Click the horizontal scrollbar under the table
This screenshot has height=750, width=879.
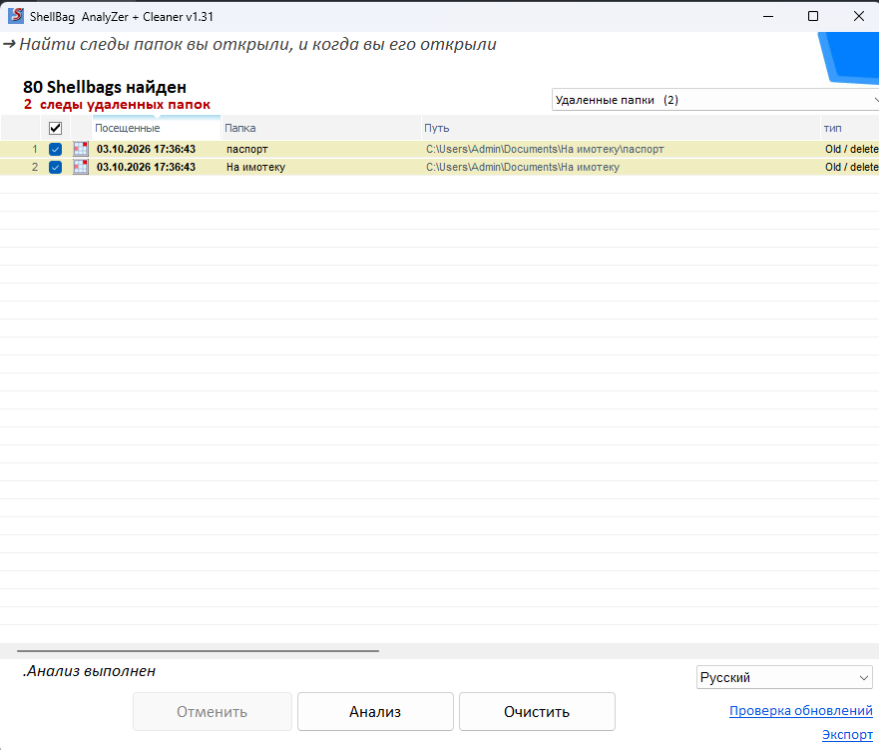click(198, 651)
